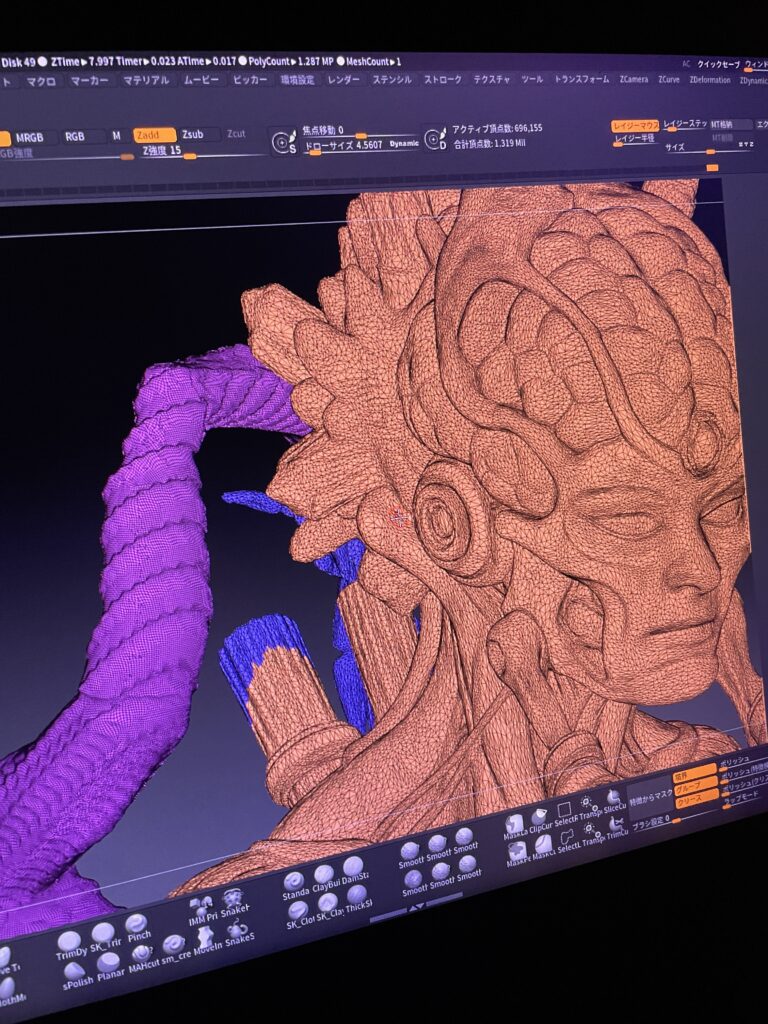Click the S brush size icon

click(x=284, y=143)
